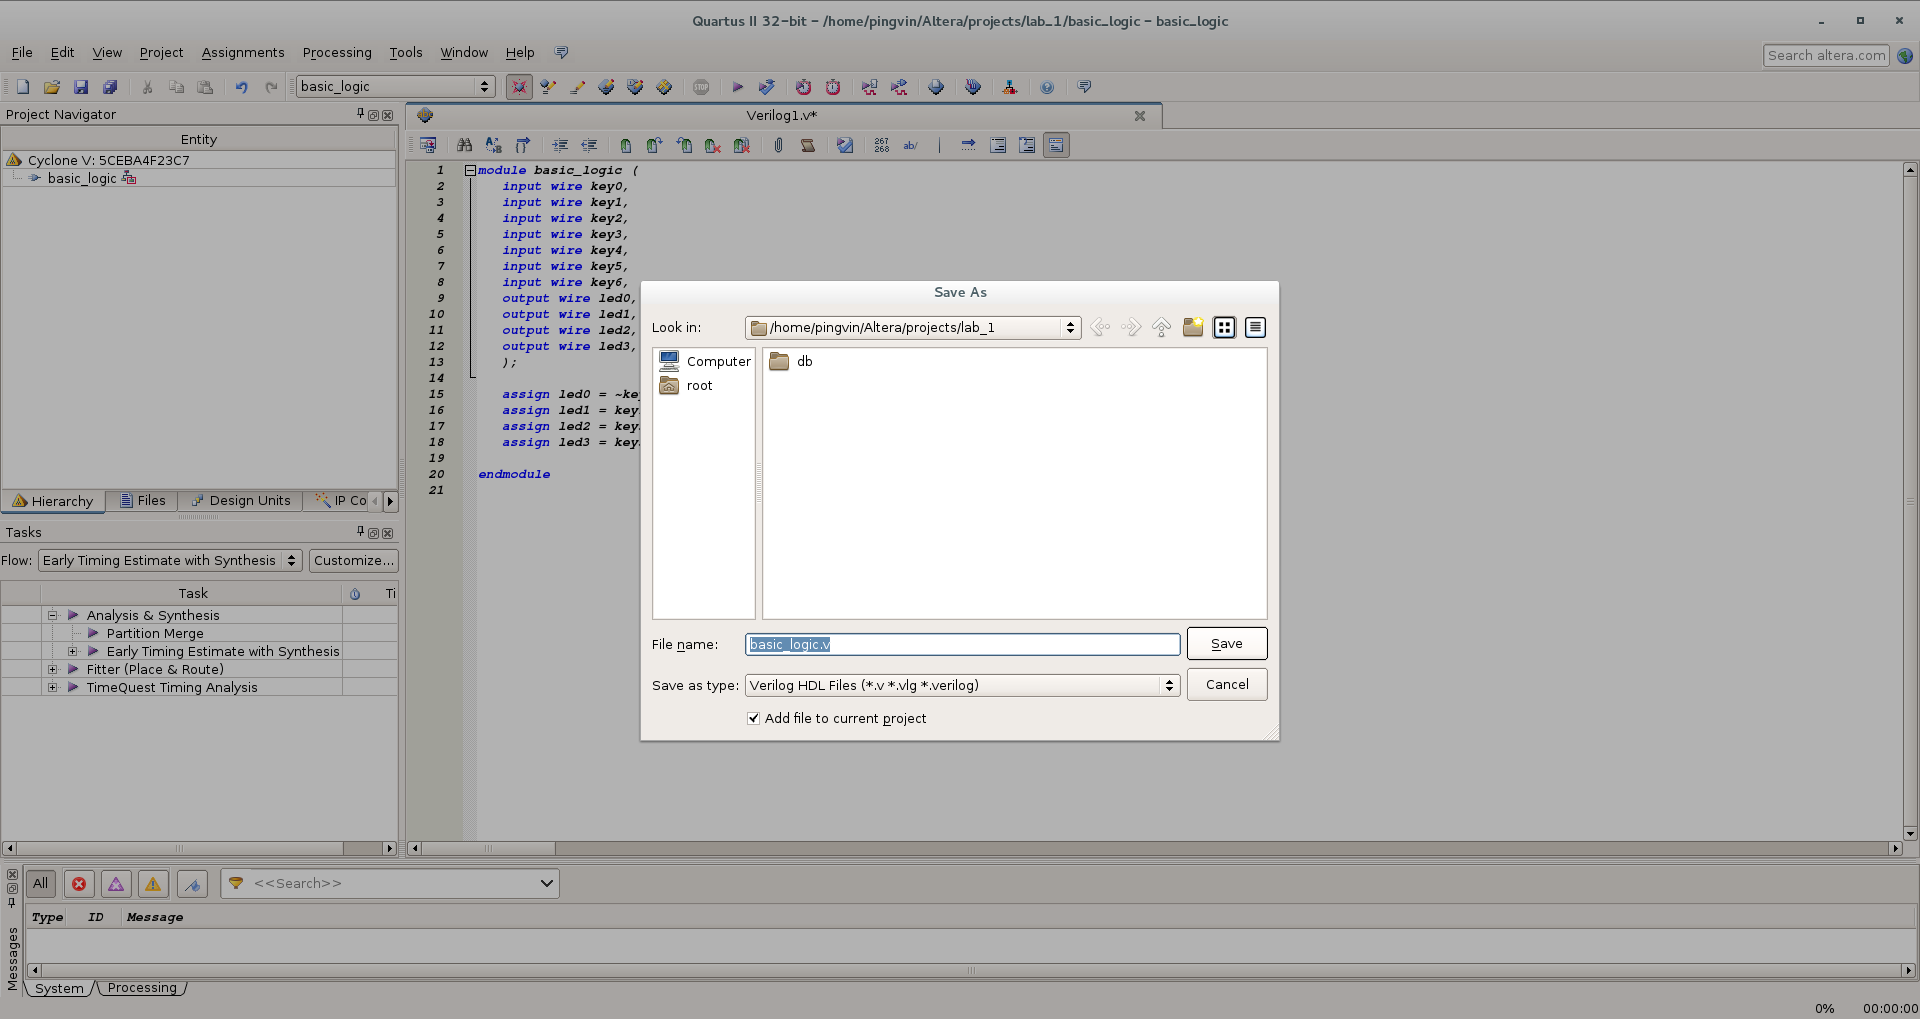Click the Save button in dialog
This screenshot has height=1019, width=1920.
coord(1227,643)
